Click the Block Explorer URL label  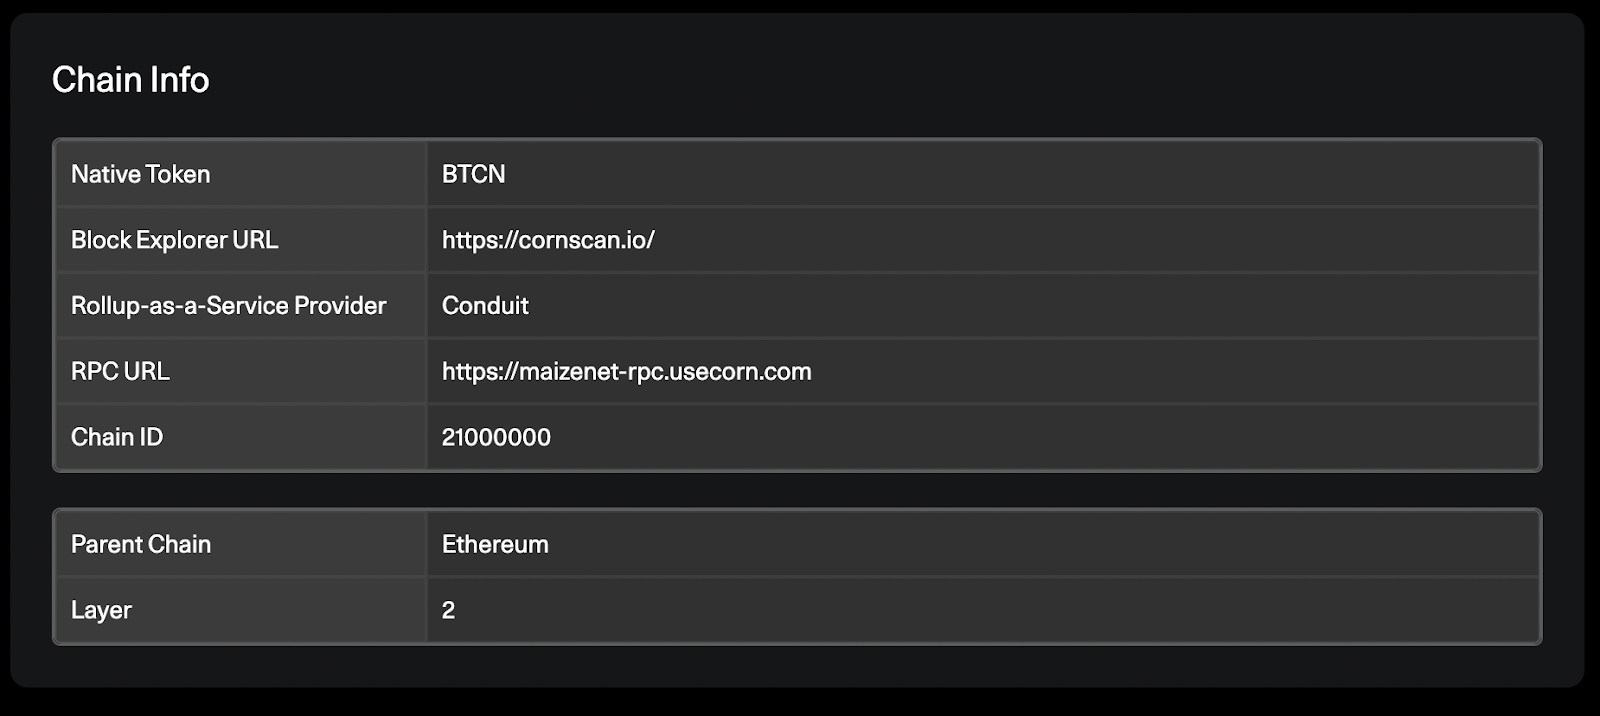click(x=175, y=240)
